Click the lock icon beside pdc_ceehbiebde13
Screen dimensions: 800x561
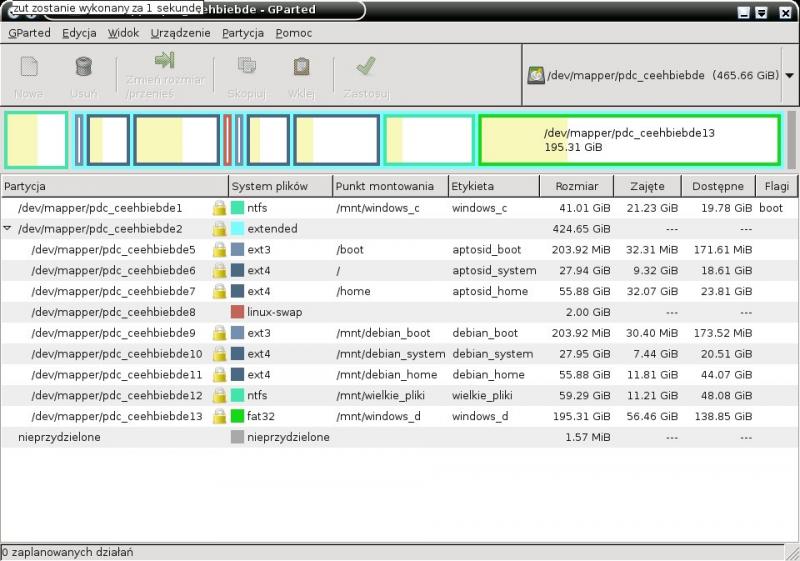coord(218,416)
